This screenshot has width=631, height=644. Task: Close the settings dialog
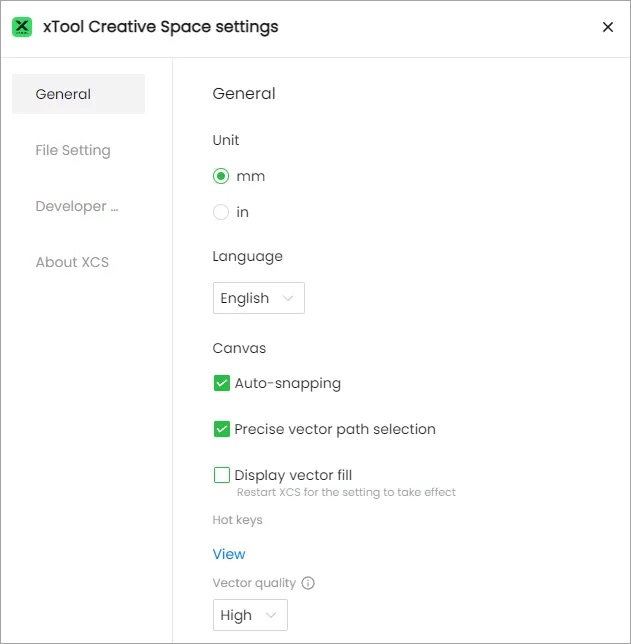(607, 27)
